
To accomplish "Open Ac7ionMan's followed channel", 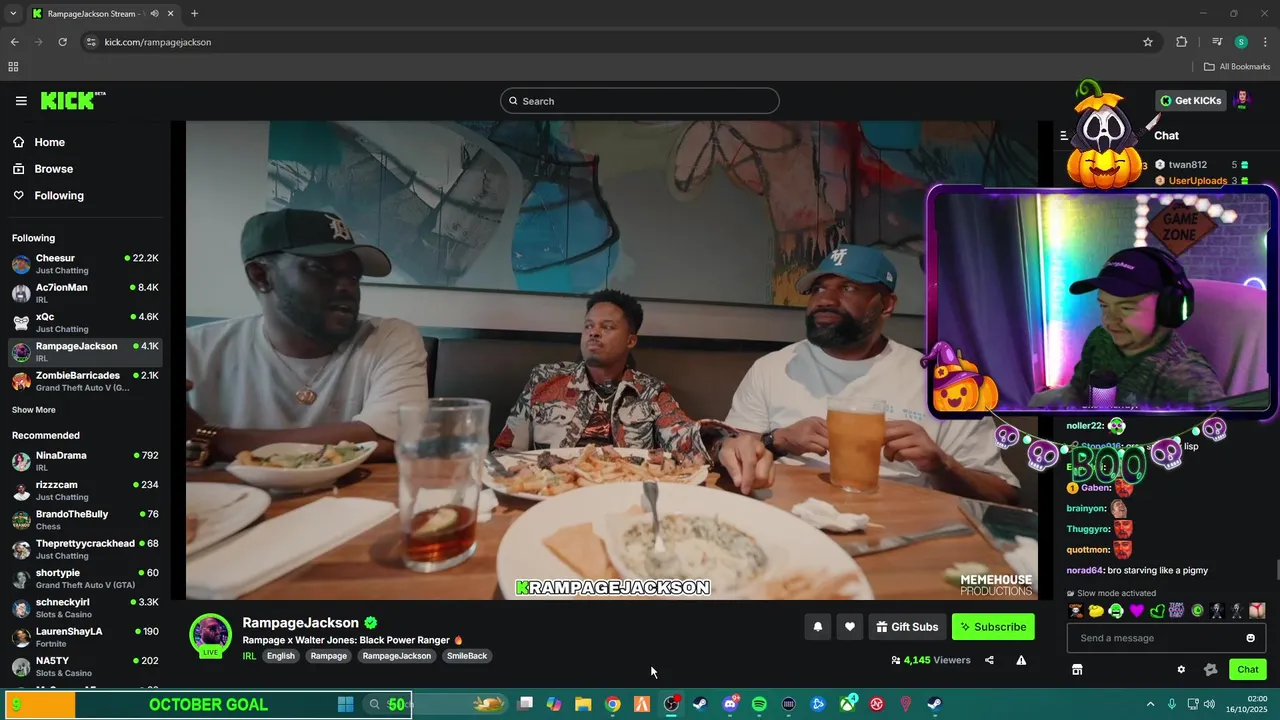I will (85, 293).
